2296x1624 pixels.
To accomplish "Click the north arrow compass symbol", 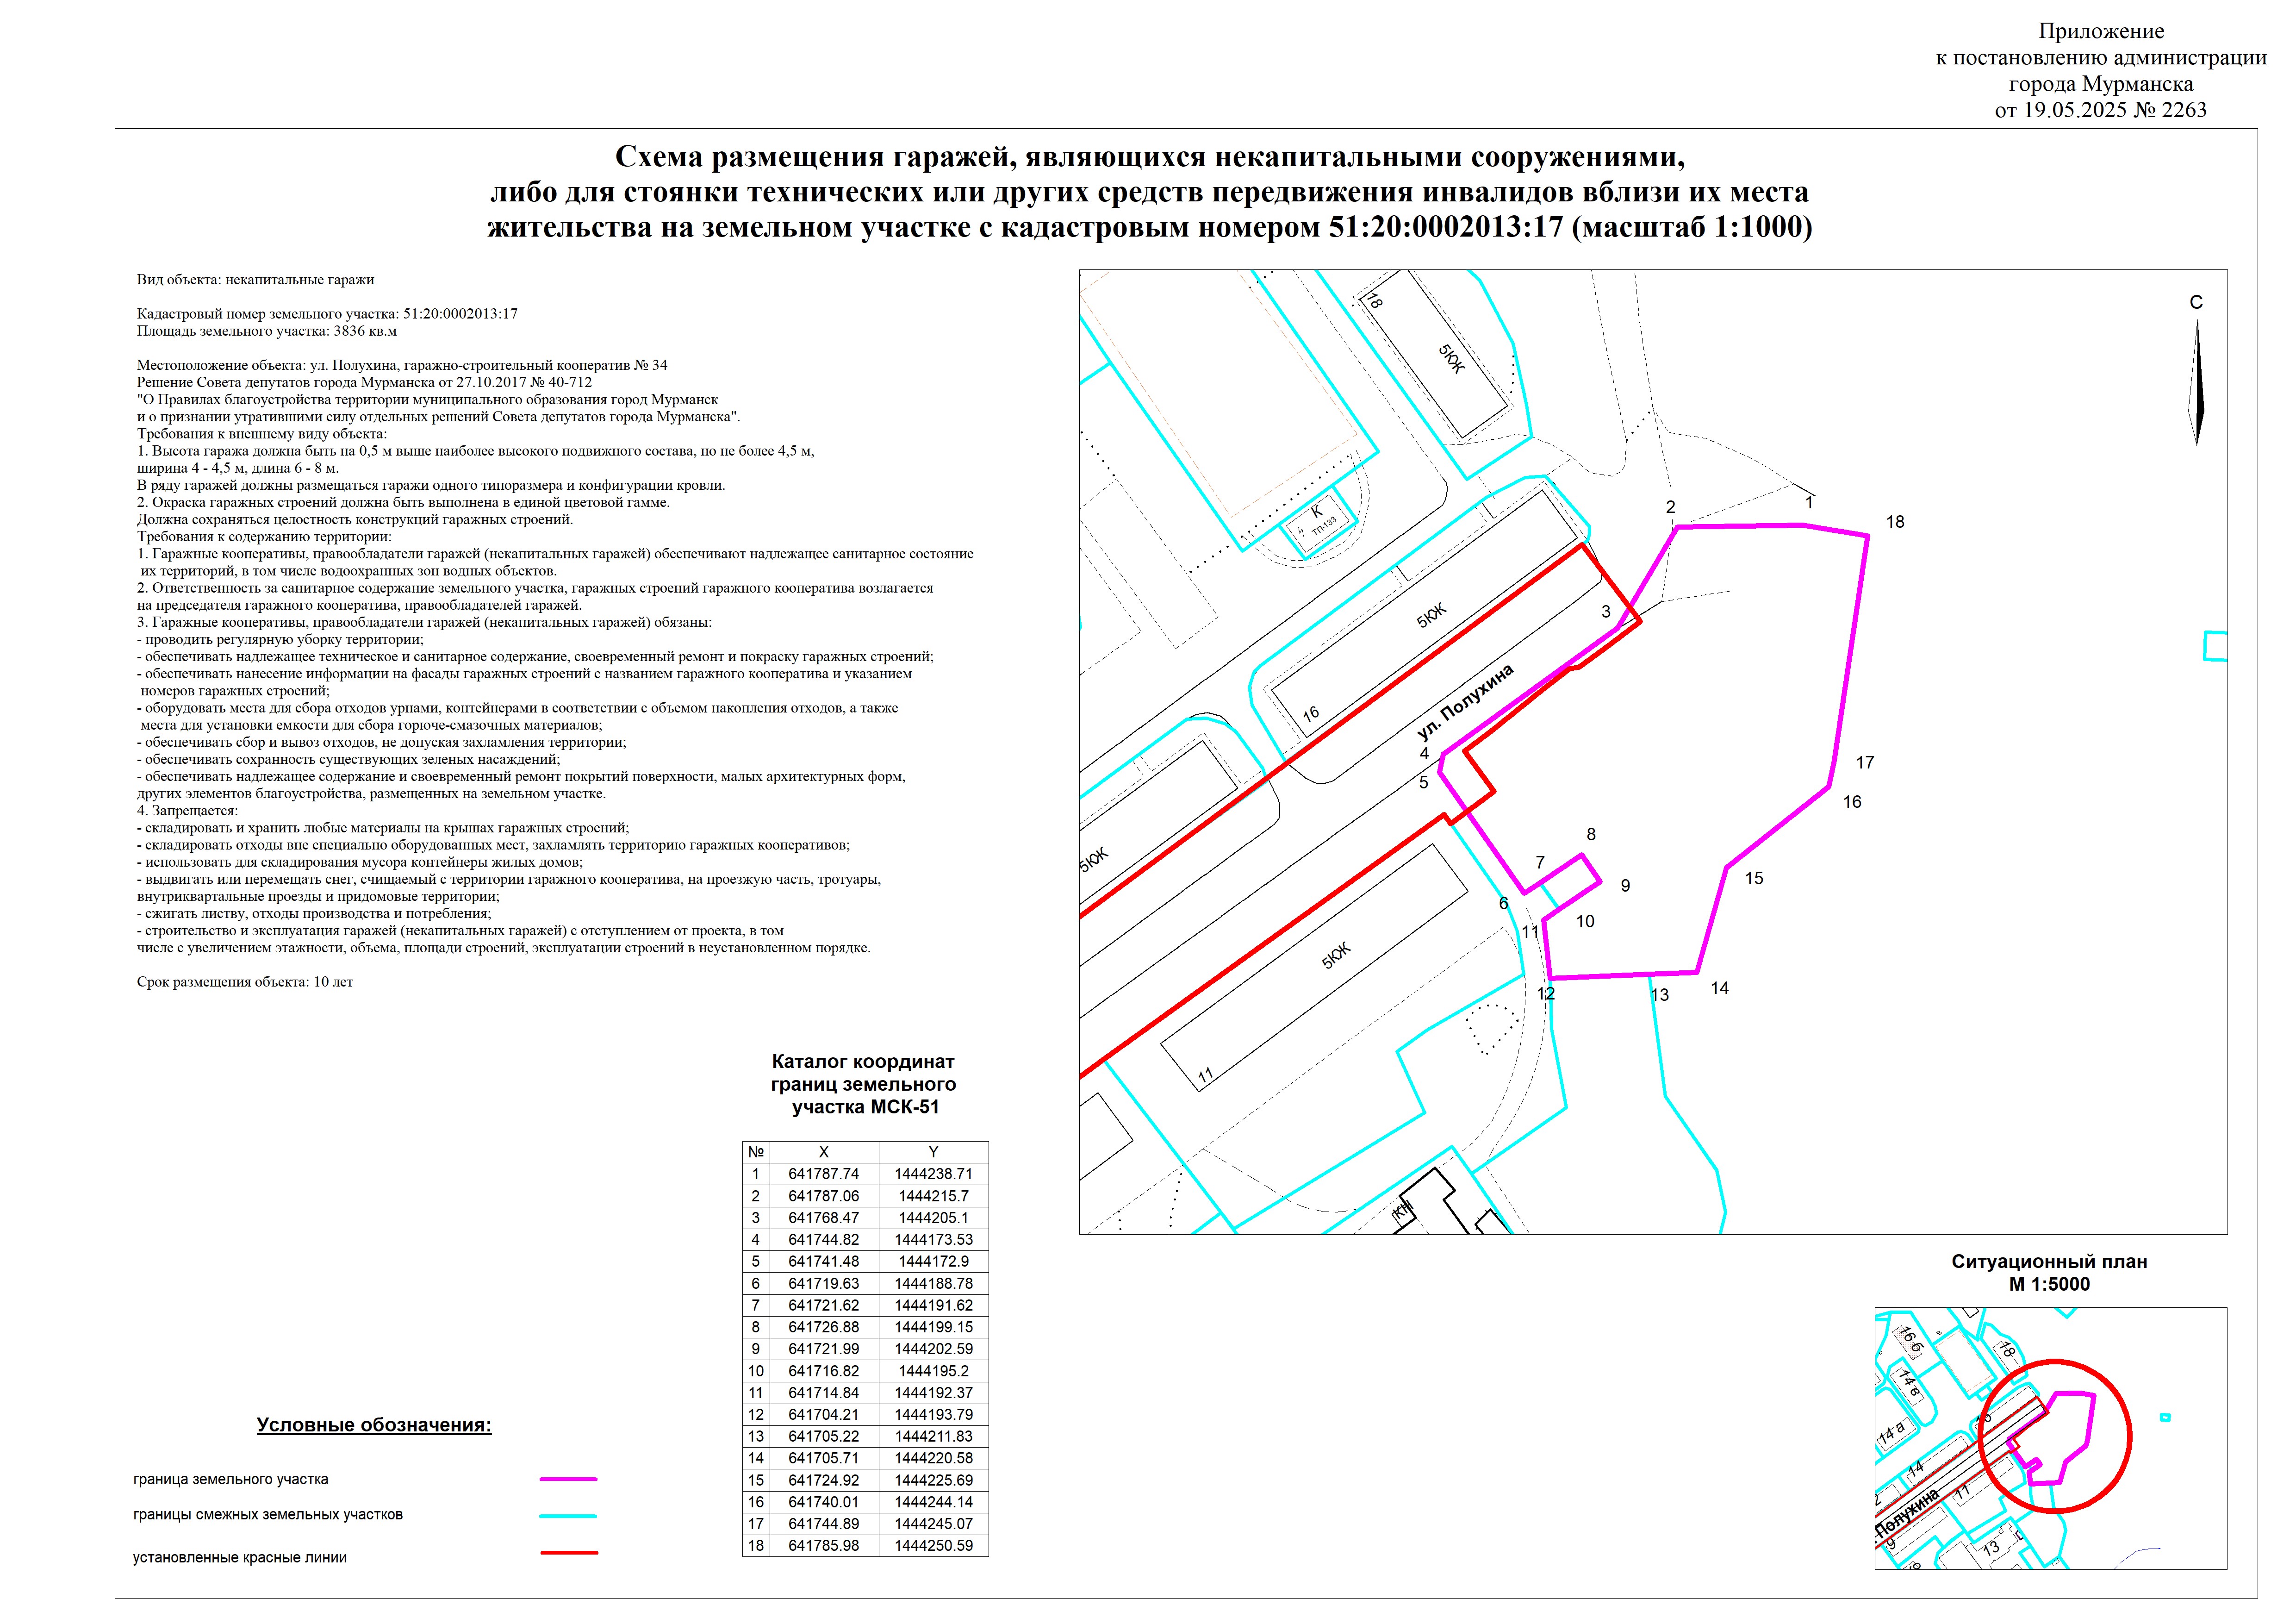I will 2197,383.
